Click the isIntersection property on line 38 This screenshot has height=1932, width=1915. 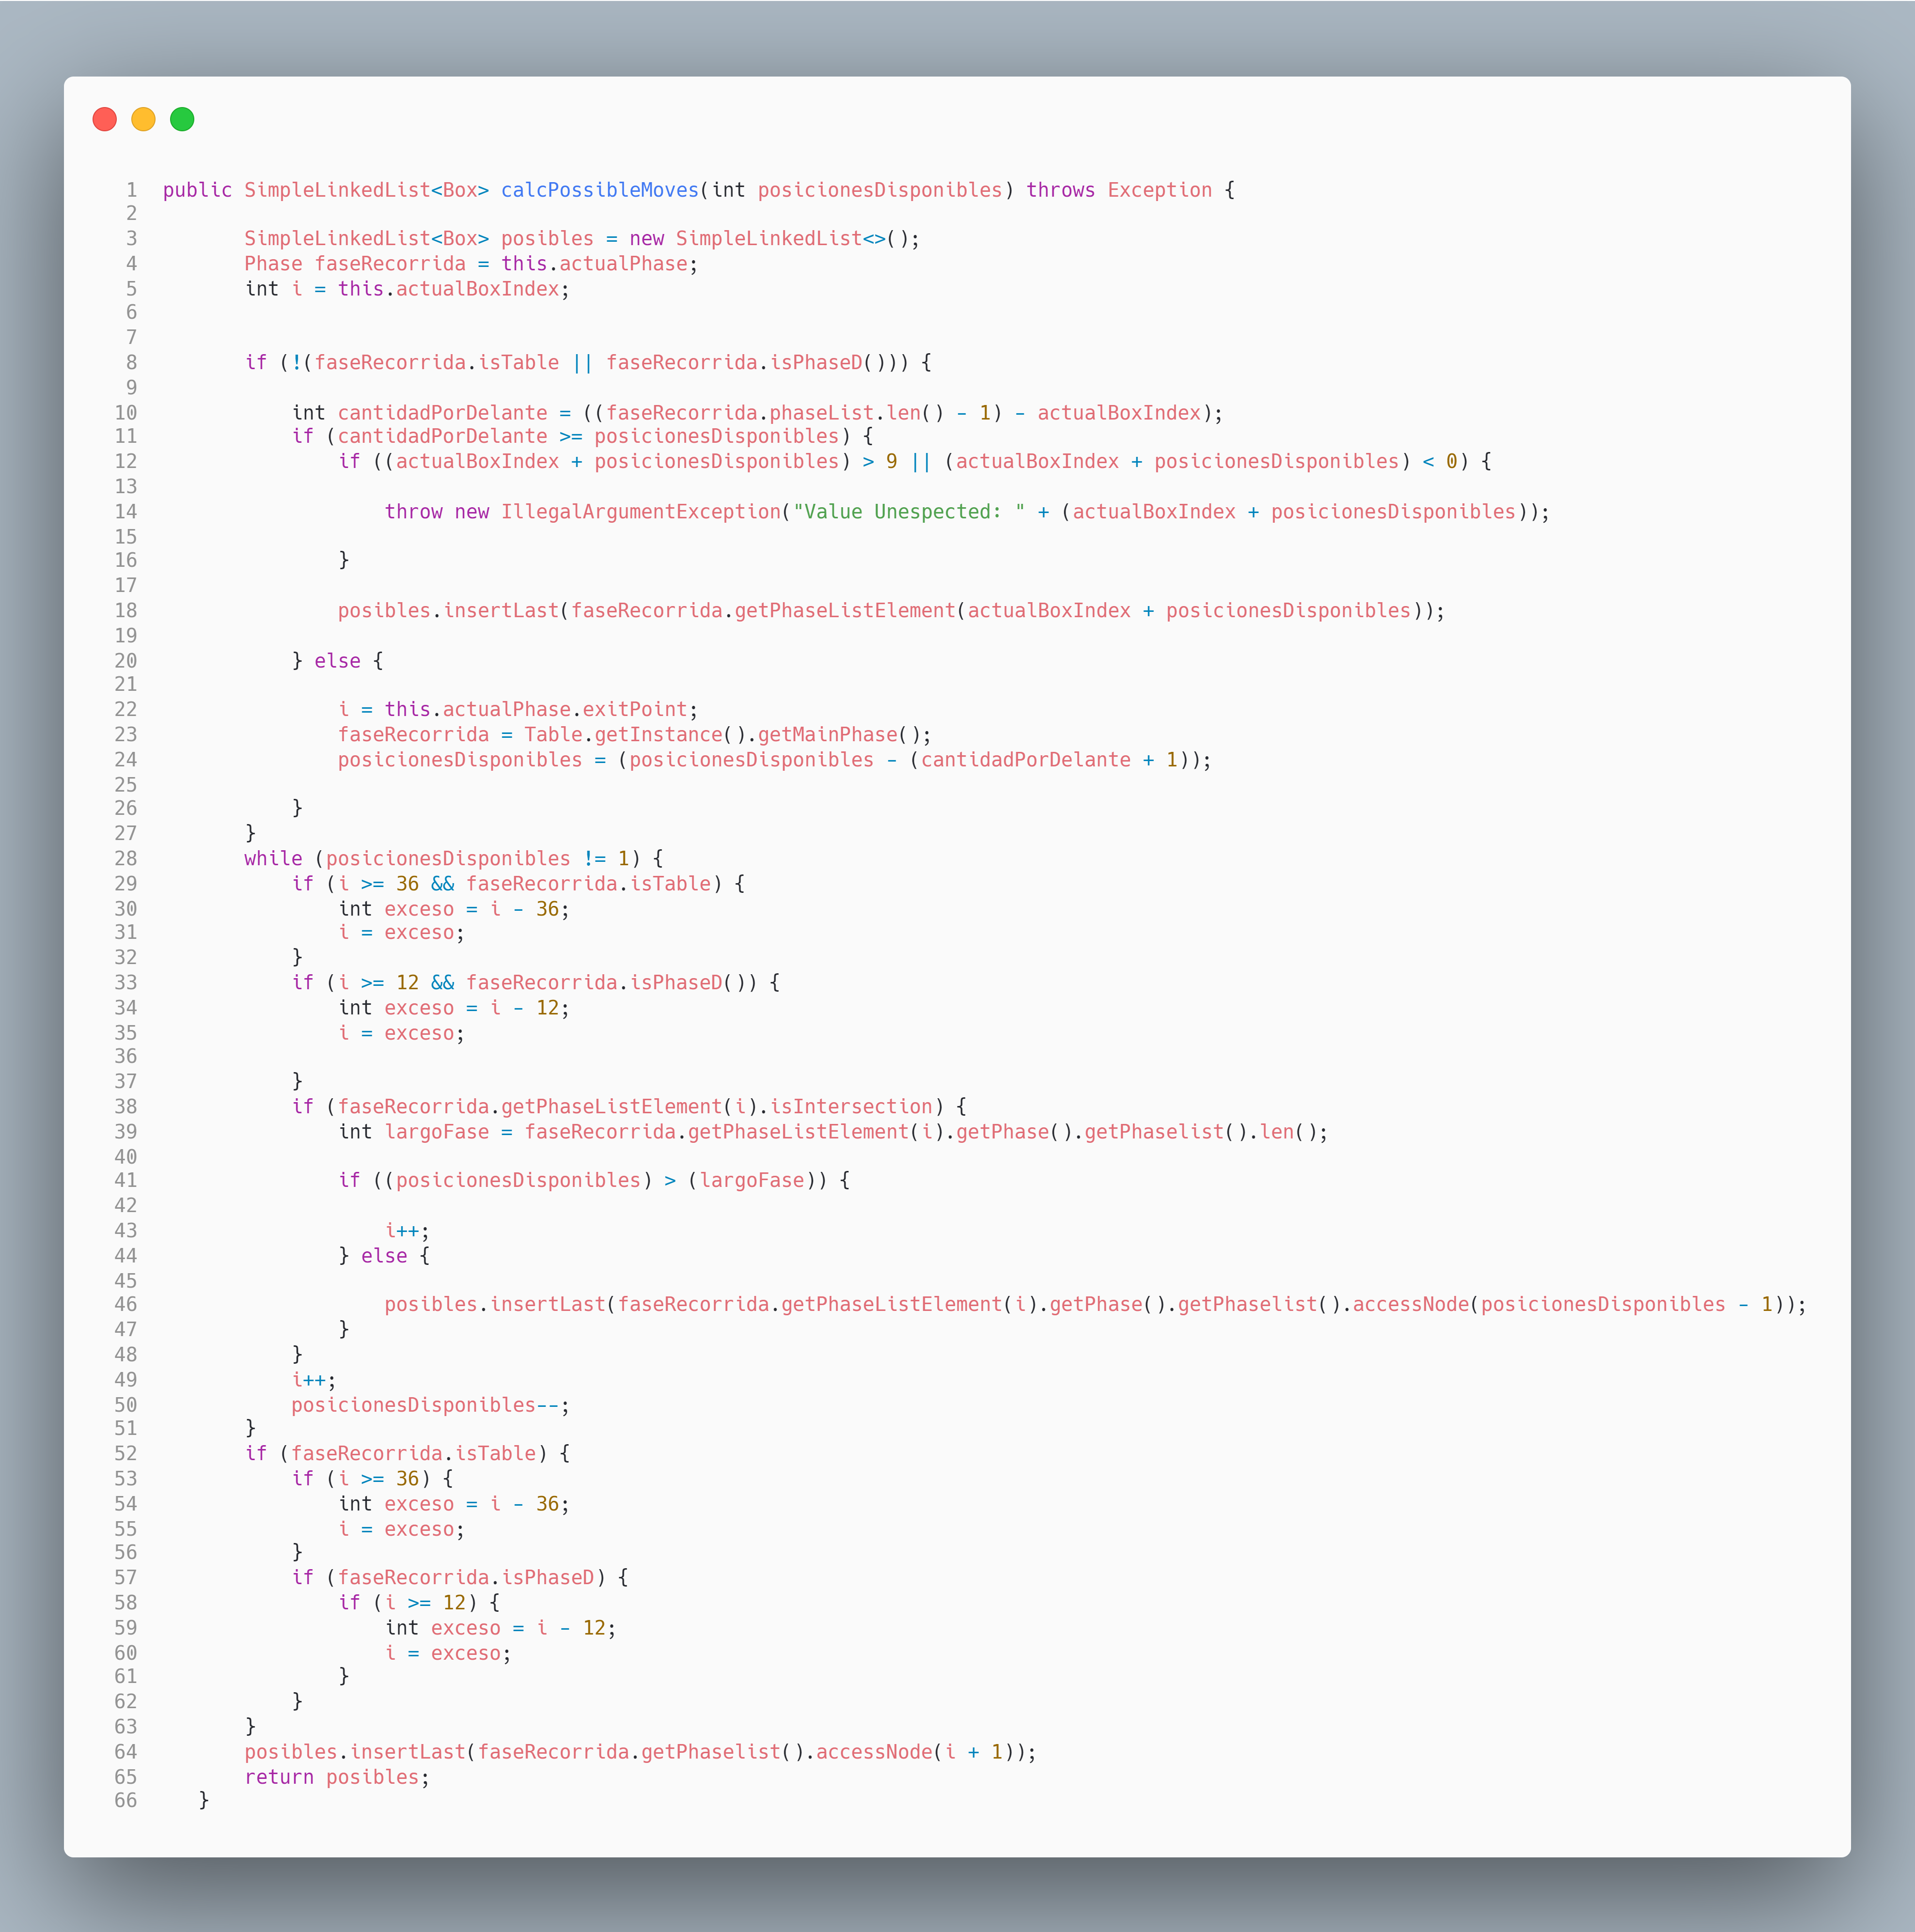[850, 1107]
